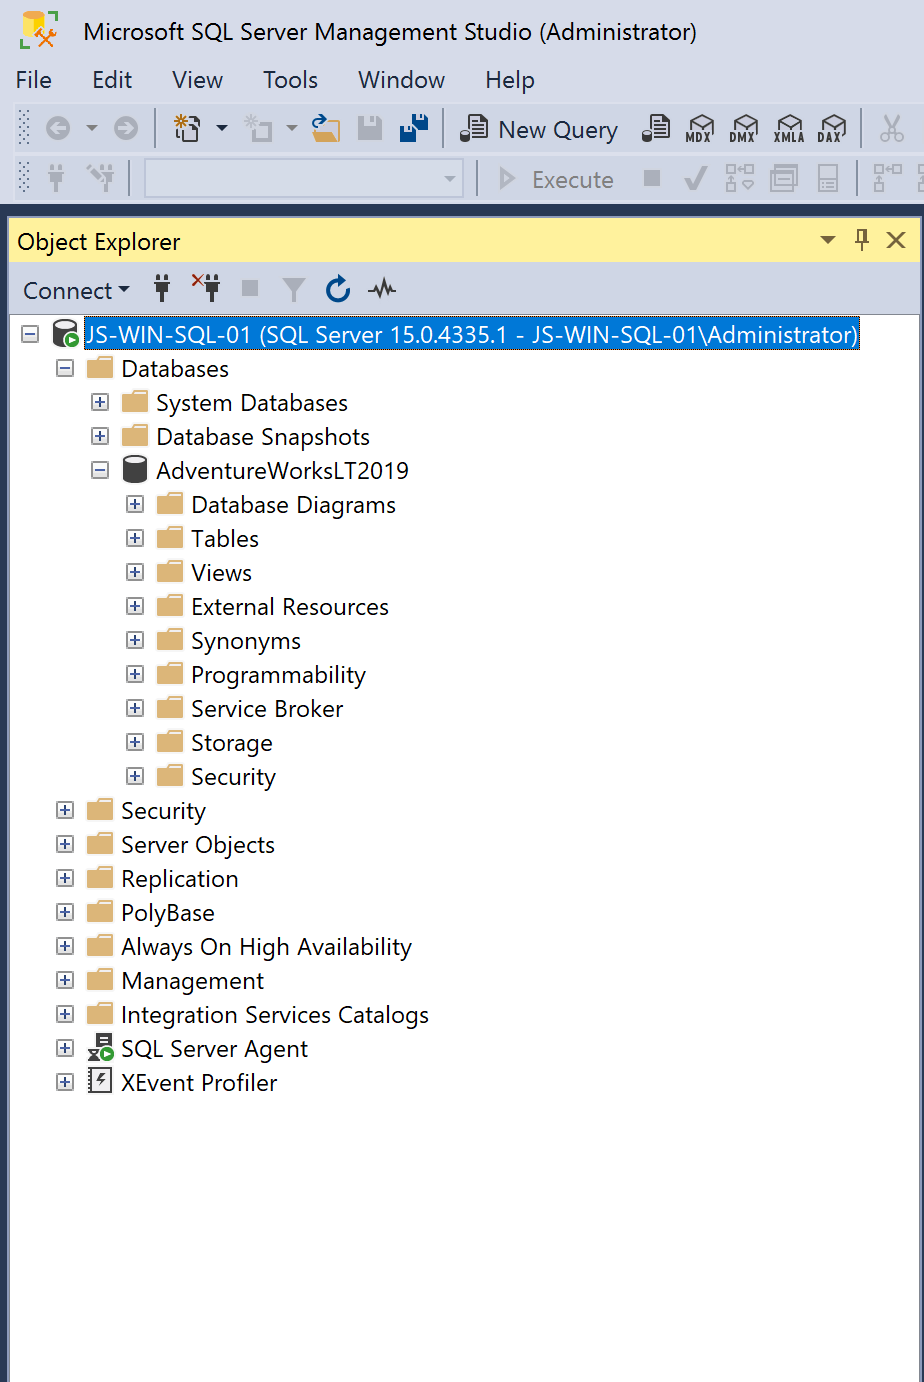
Task: Click the Disconnect icon with red X
Action: pyautogui.click(x=206, y=288)
